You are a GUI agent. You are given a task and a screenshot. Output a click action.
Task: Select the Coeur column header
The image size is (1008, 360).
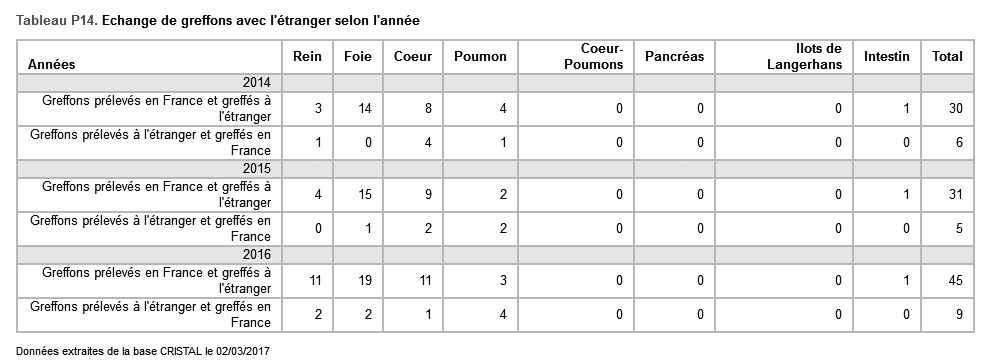pyautogui.click(x=413, y=57)
